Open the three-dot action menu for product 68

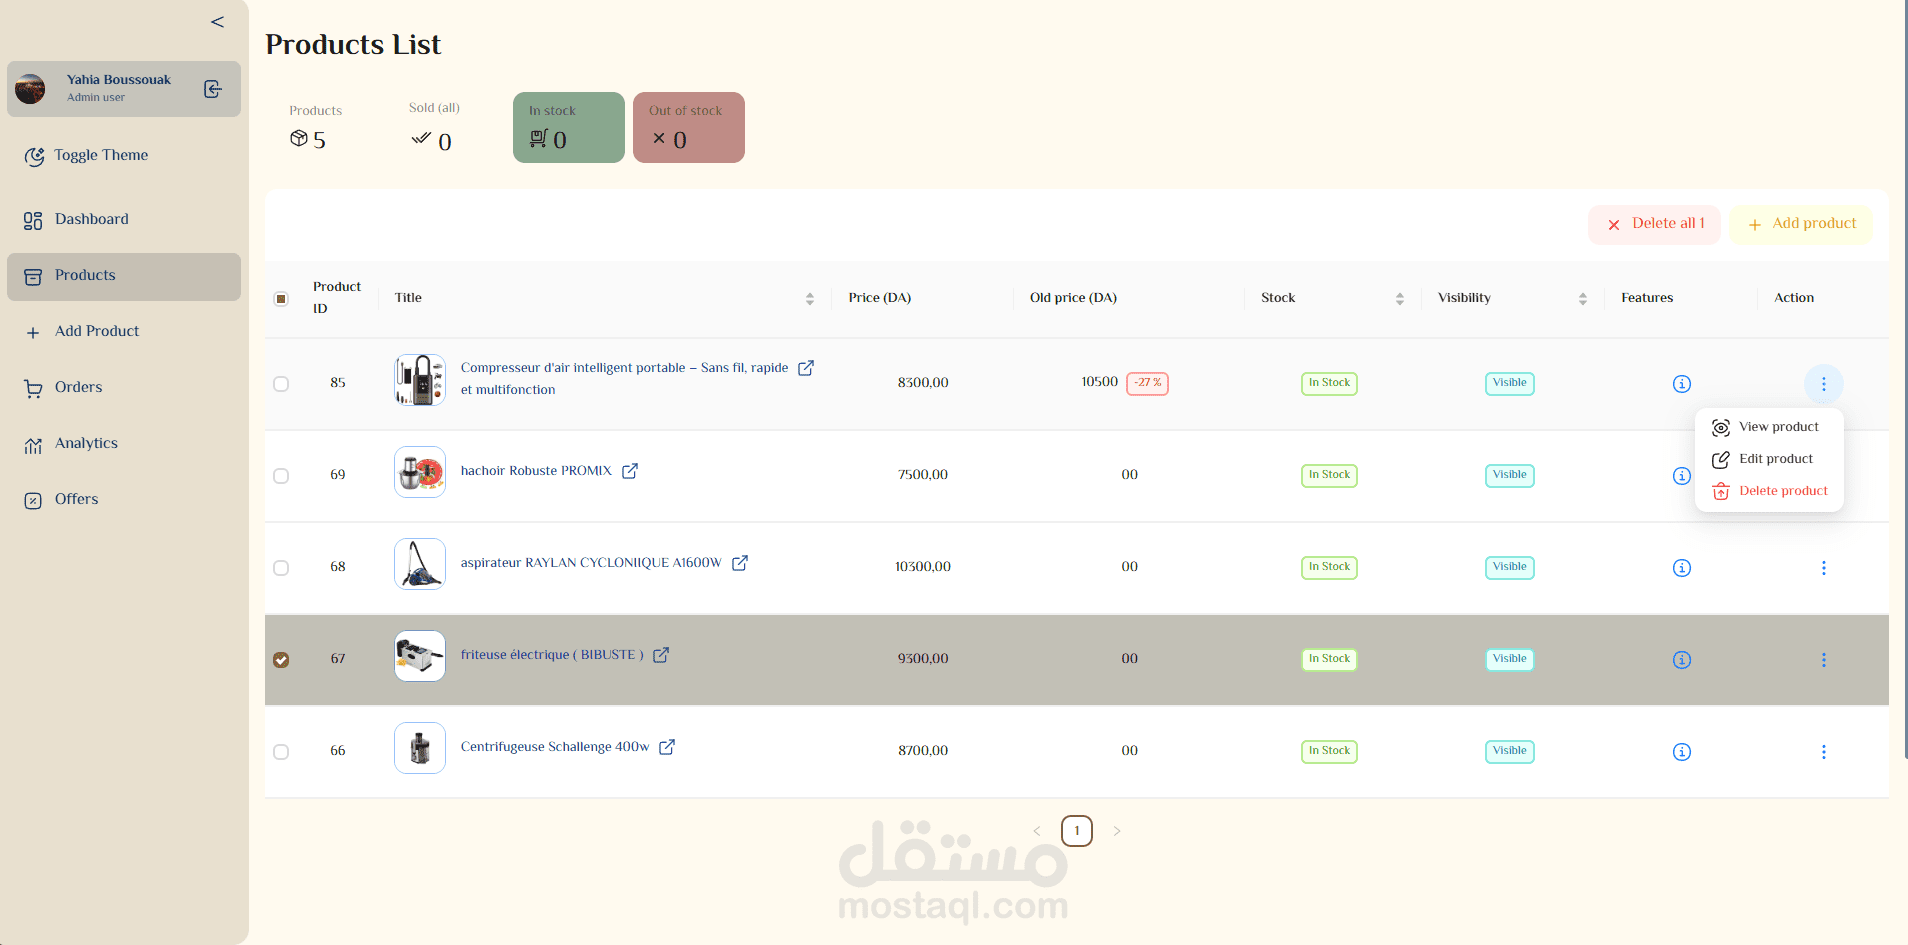click(x=1824, y=568)
